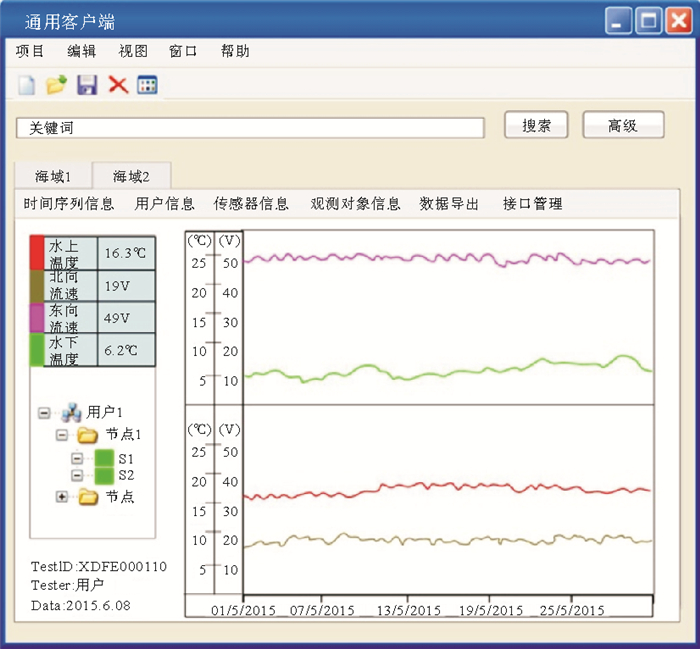
Task: Maximize the 通用客户端 window
Action: pyautogui.click(x=648, y=21)
